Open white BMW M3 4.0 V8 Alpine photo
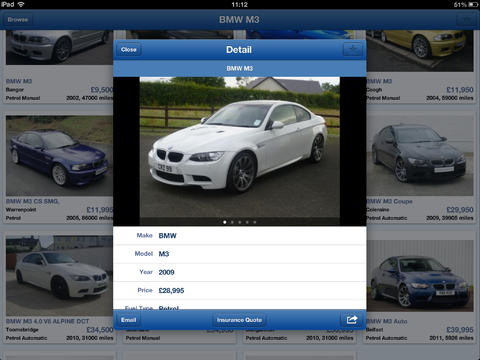The image size is (480, 360). (x=59, y=276)
